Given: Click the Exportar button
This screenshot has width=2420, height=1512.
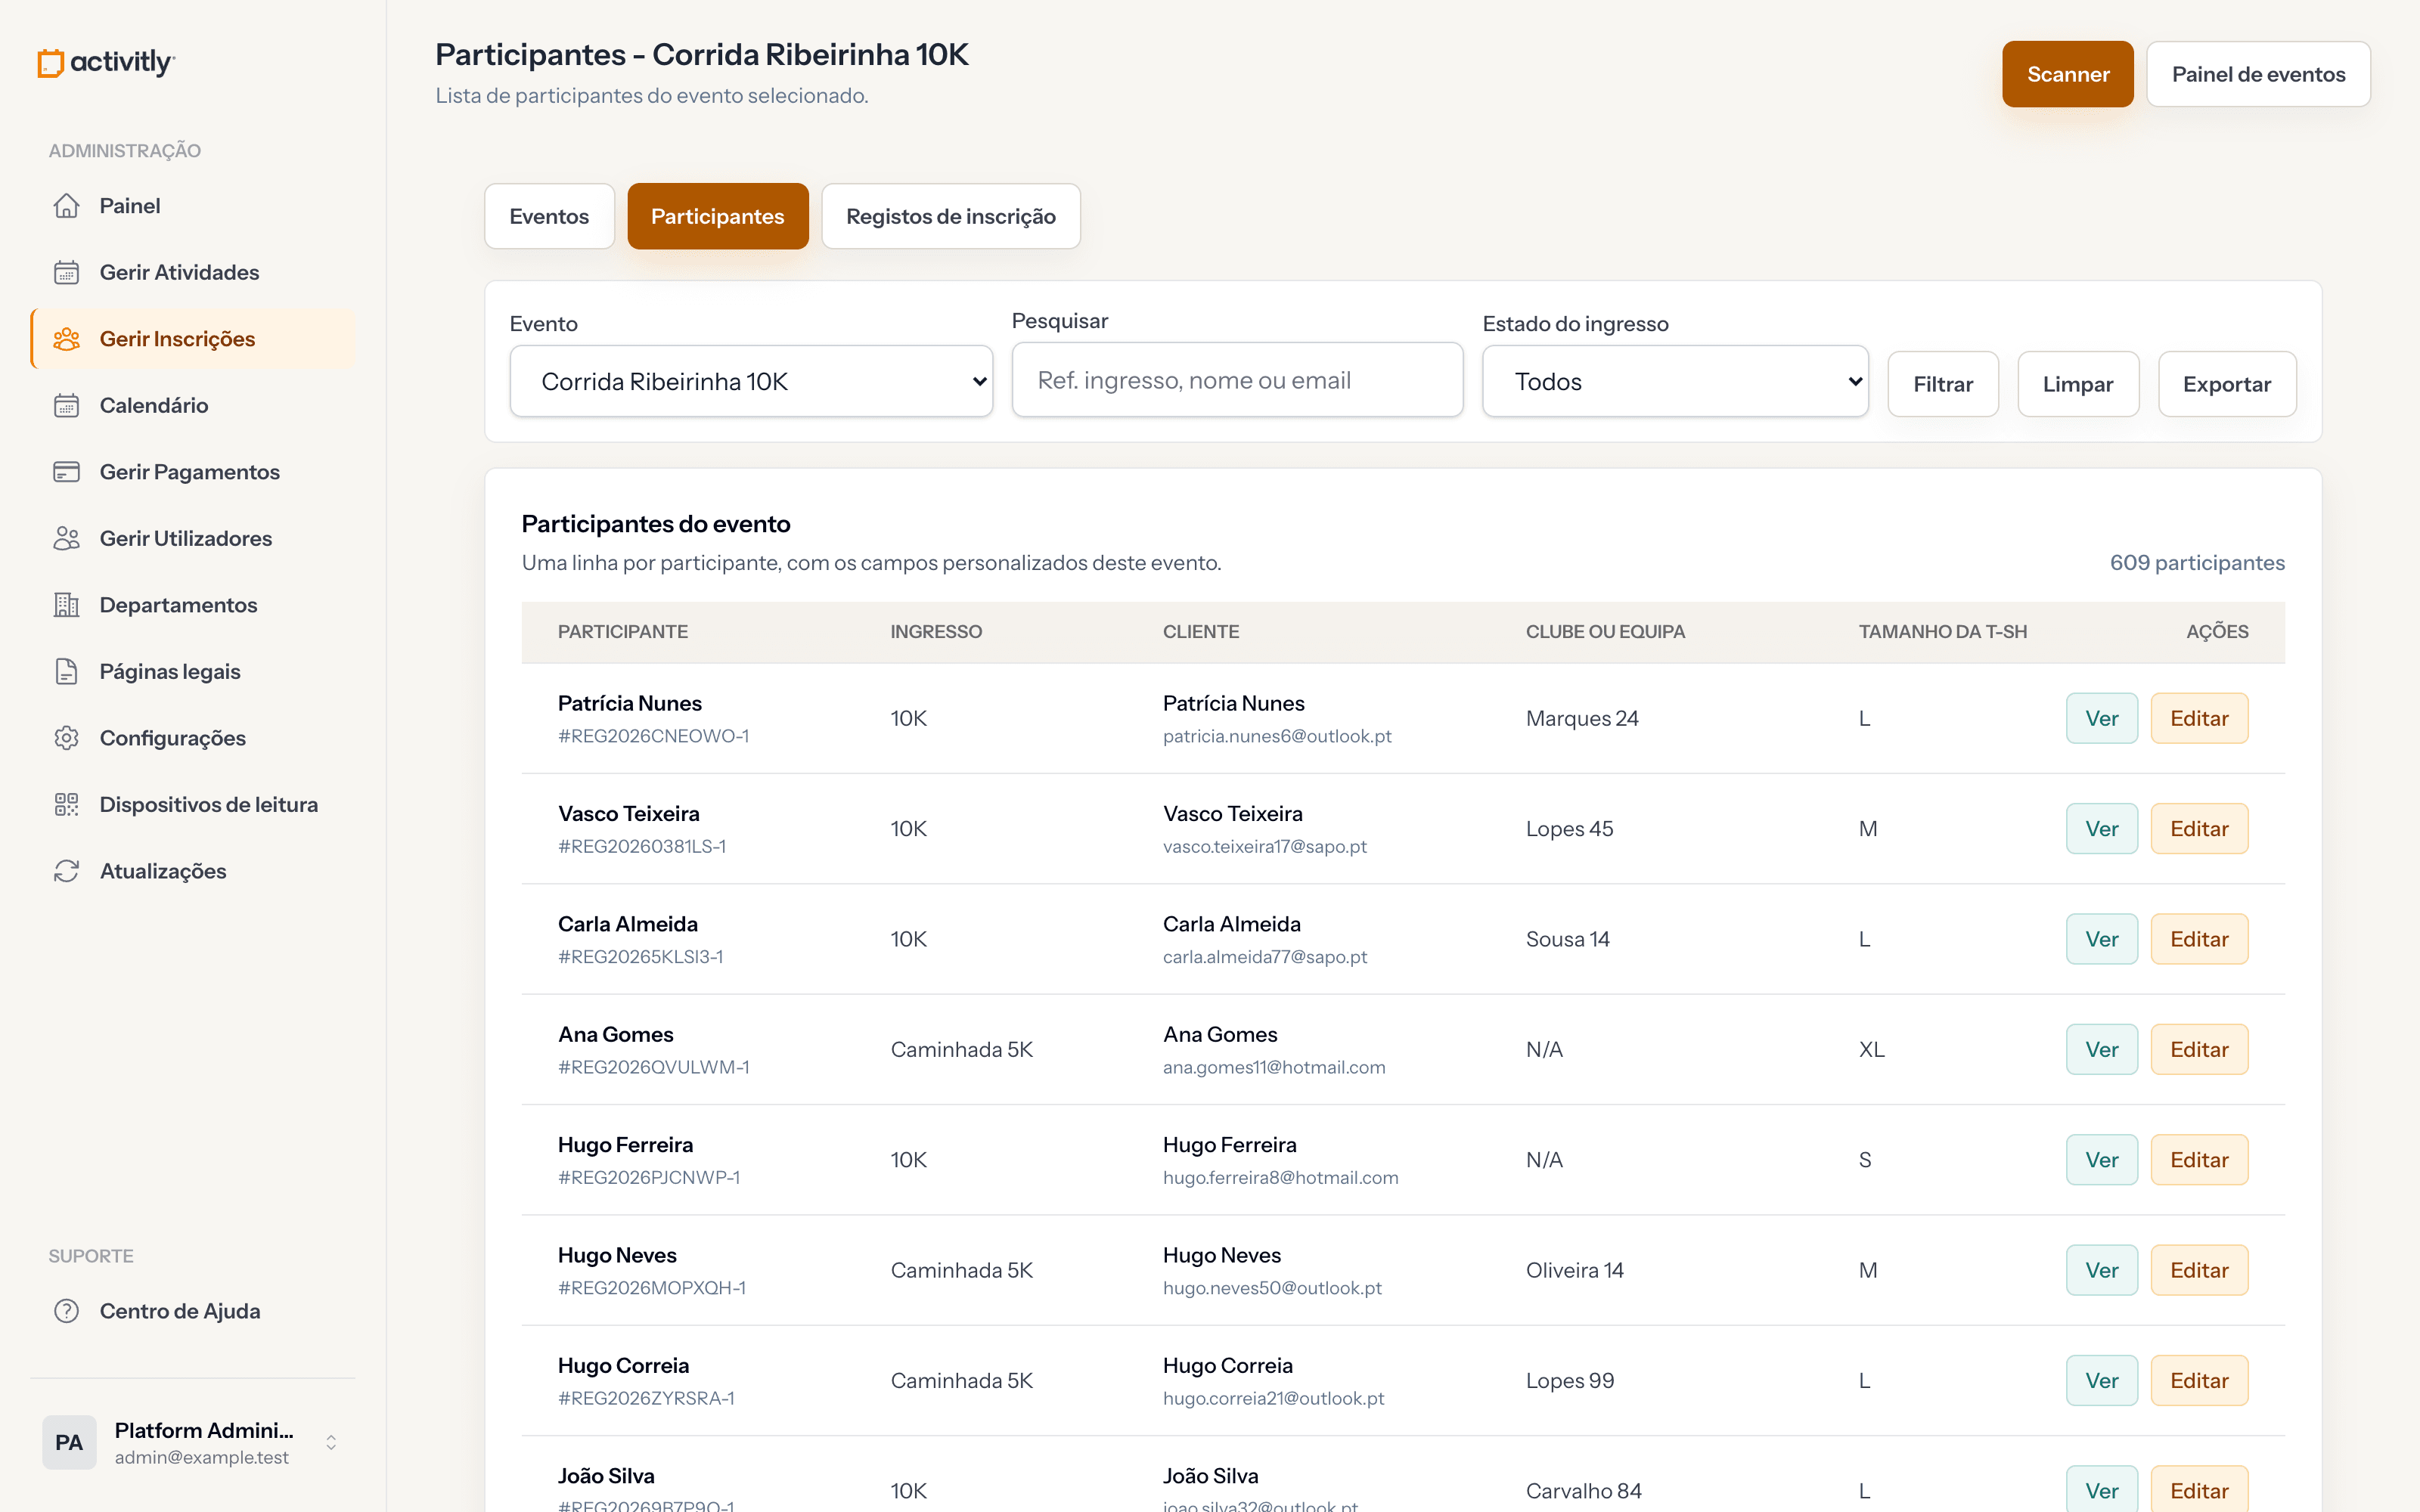Looking at the screenshot, I should coord(2227,384).
